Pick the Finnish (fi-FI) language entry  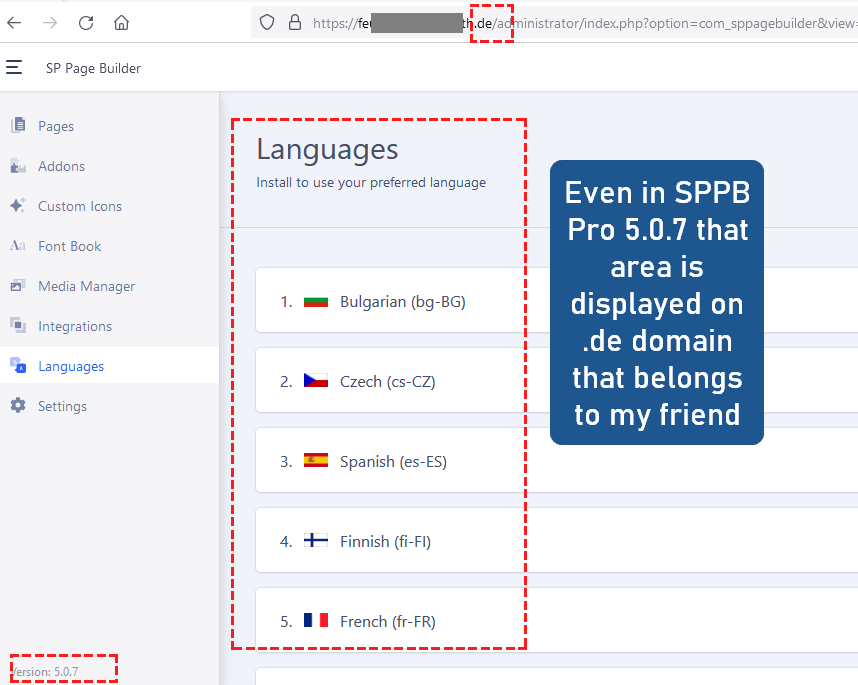pyautogui.click(x=385, y=541)
